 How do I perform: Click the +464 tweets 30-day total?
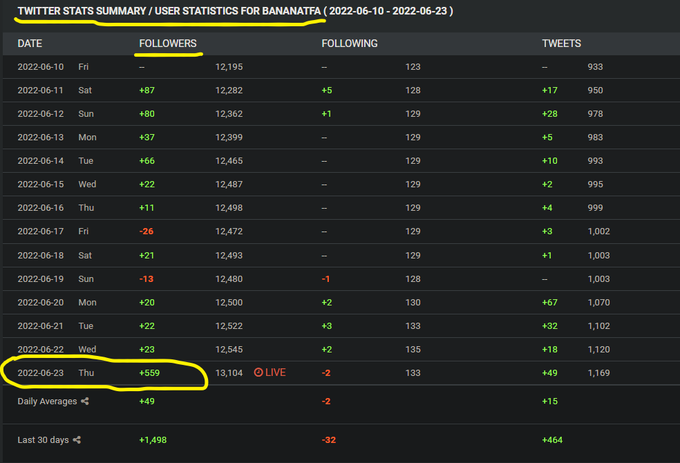tap(552, 440)
